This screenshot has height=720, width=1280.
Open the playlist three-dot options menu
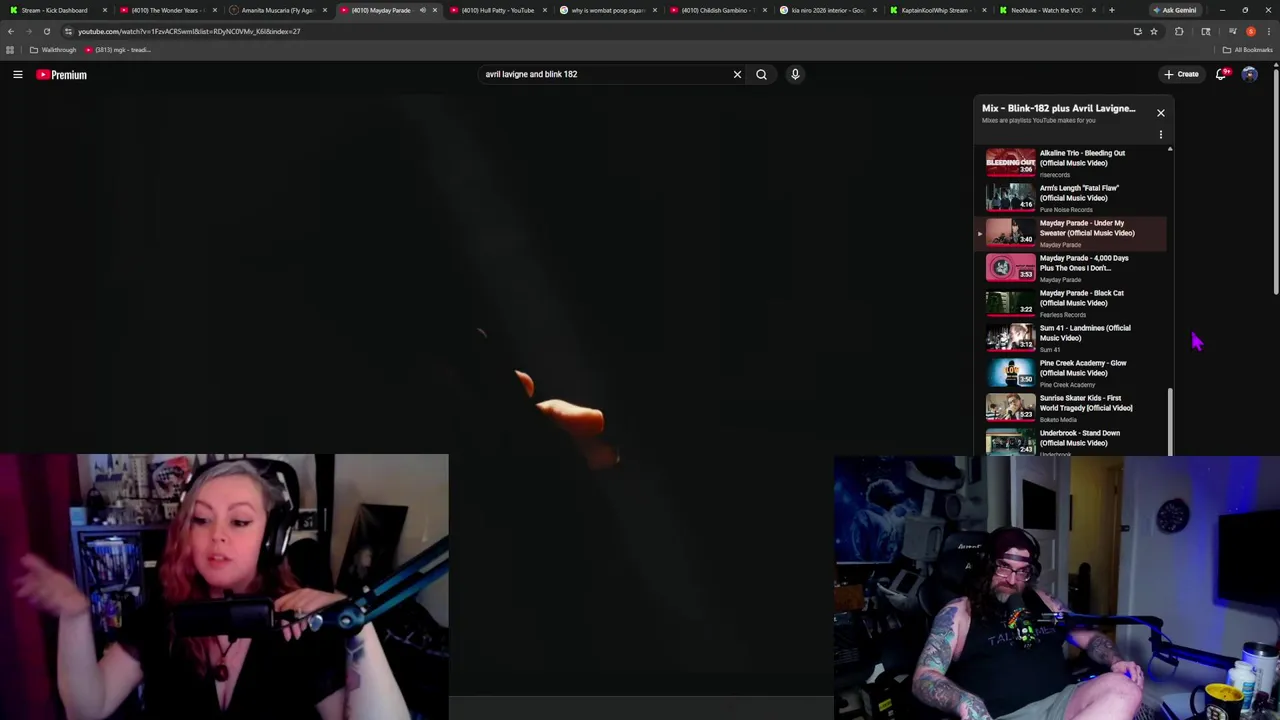1161,134
